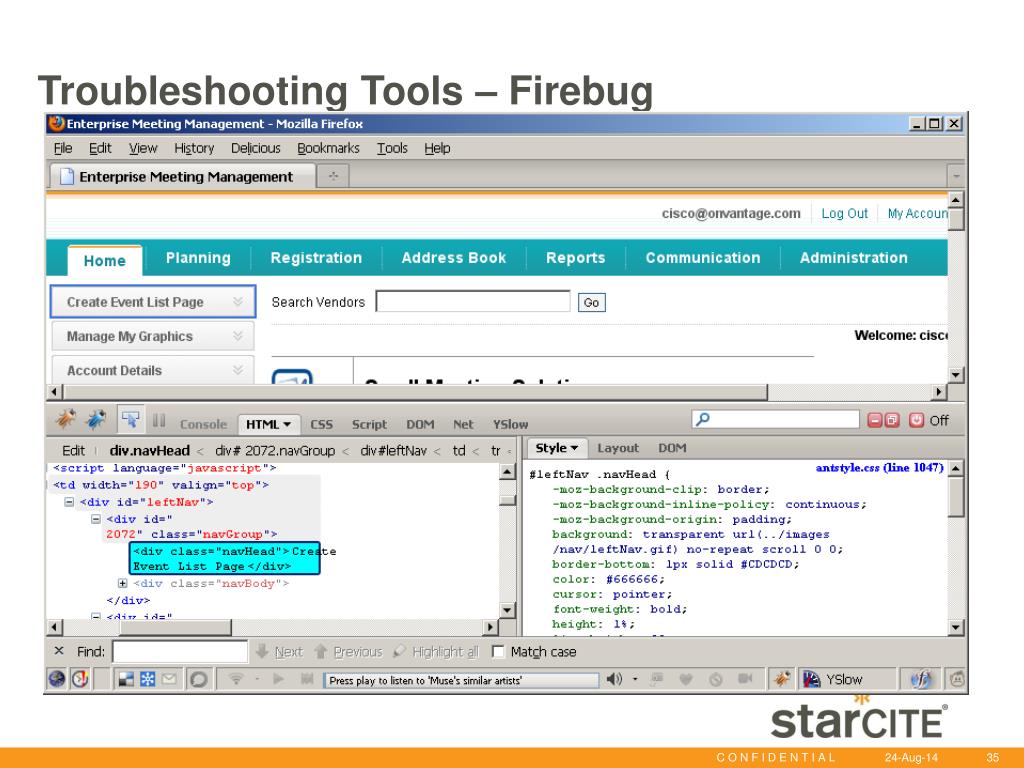The image size is (1024, 768).
Task: Click the video camera icon in player bar
Action: [x=745, y=679]
